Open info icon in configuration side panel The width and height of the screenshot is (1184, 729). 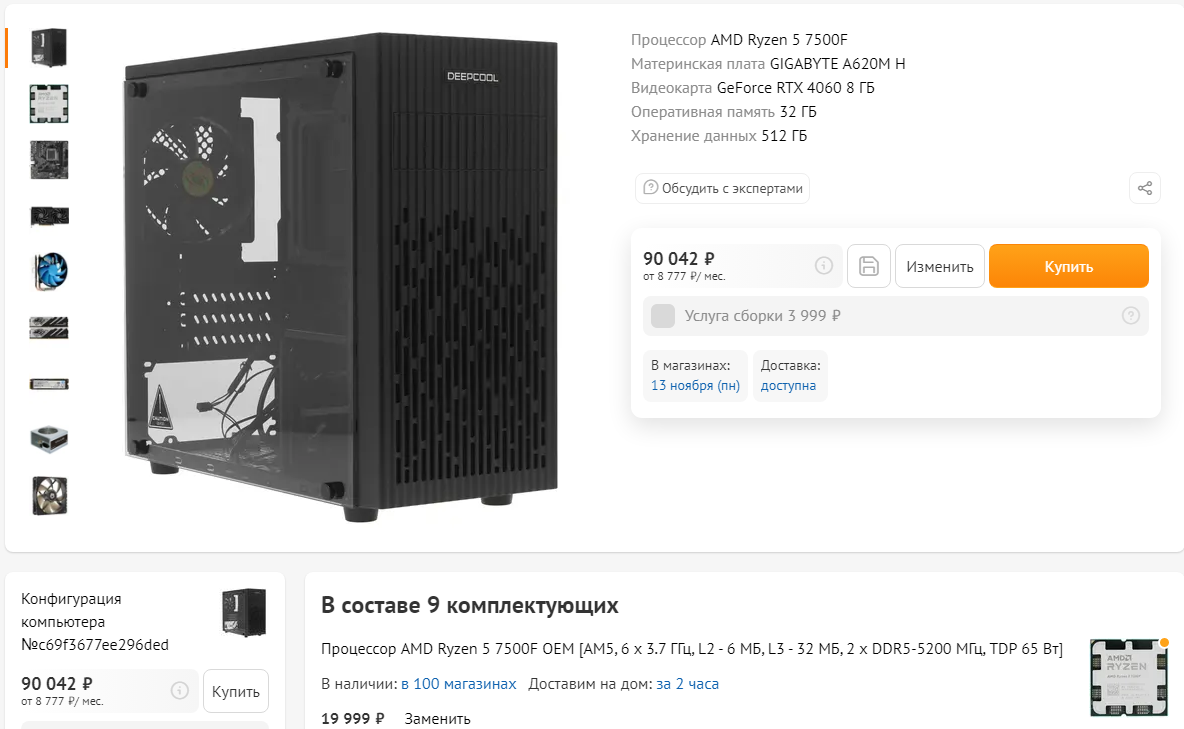point(180,690)
